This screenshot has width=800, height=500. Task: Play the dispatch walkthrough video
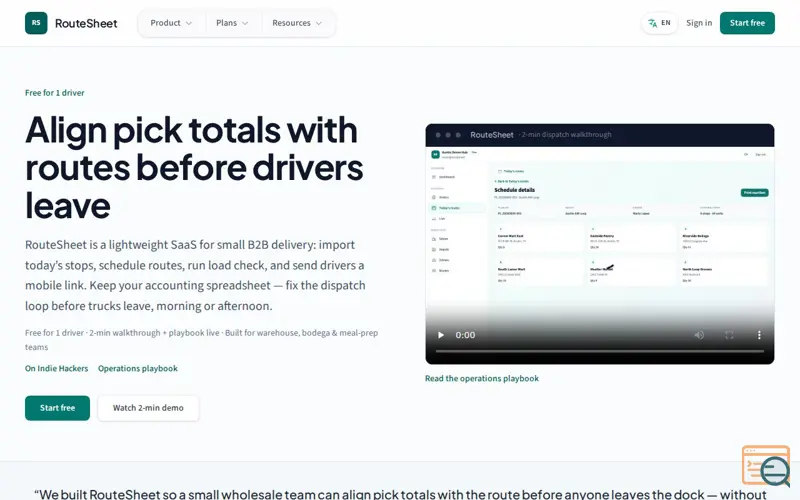441,335
